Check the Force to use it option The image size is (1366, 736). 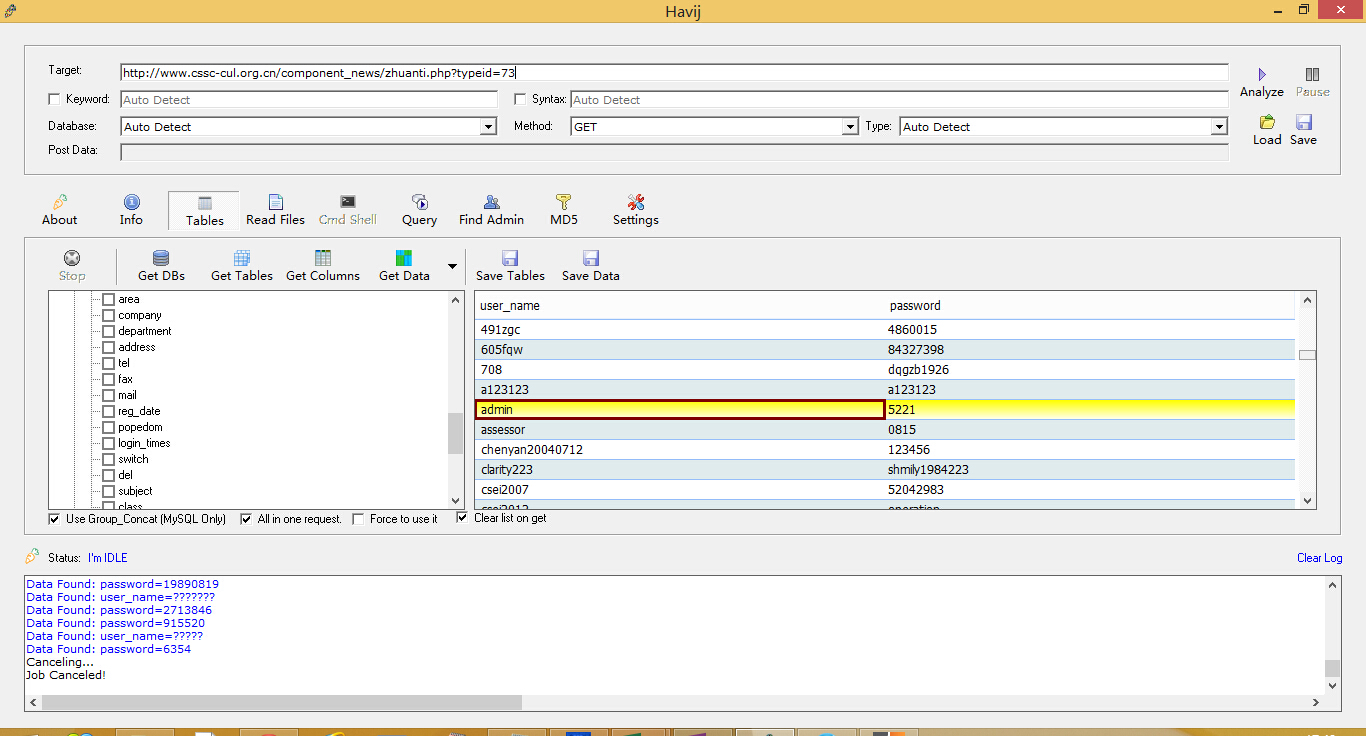pyautogui.click(x=358, y=519)
